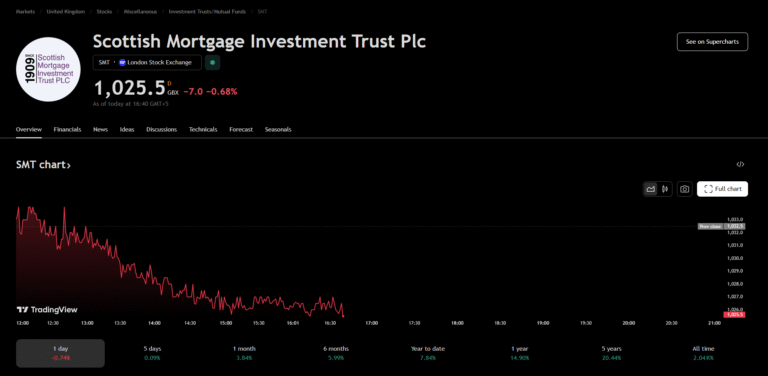Open Full chart
The image size is (768, 376).
pos(722,189)
